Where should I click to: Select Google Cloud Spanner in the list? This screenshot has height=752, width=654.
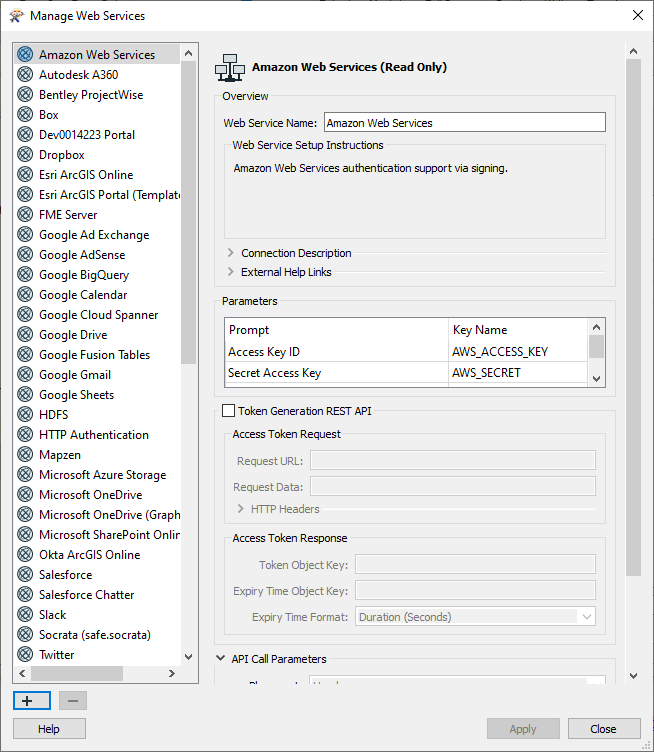(98, 315)
